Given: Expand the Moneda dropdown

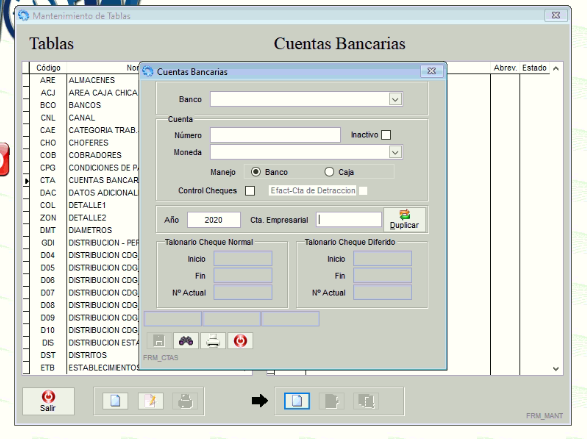Looking at the screenshot, I should tap(395, 152).
